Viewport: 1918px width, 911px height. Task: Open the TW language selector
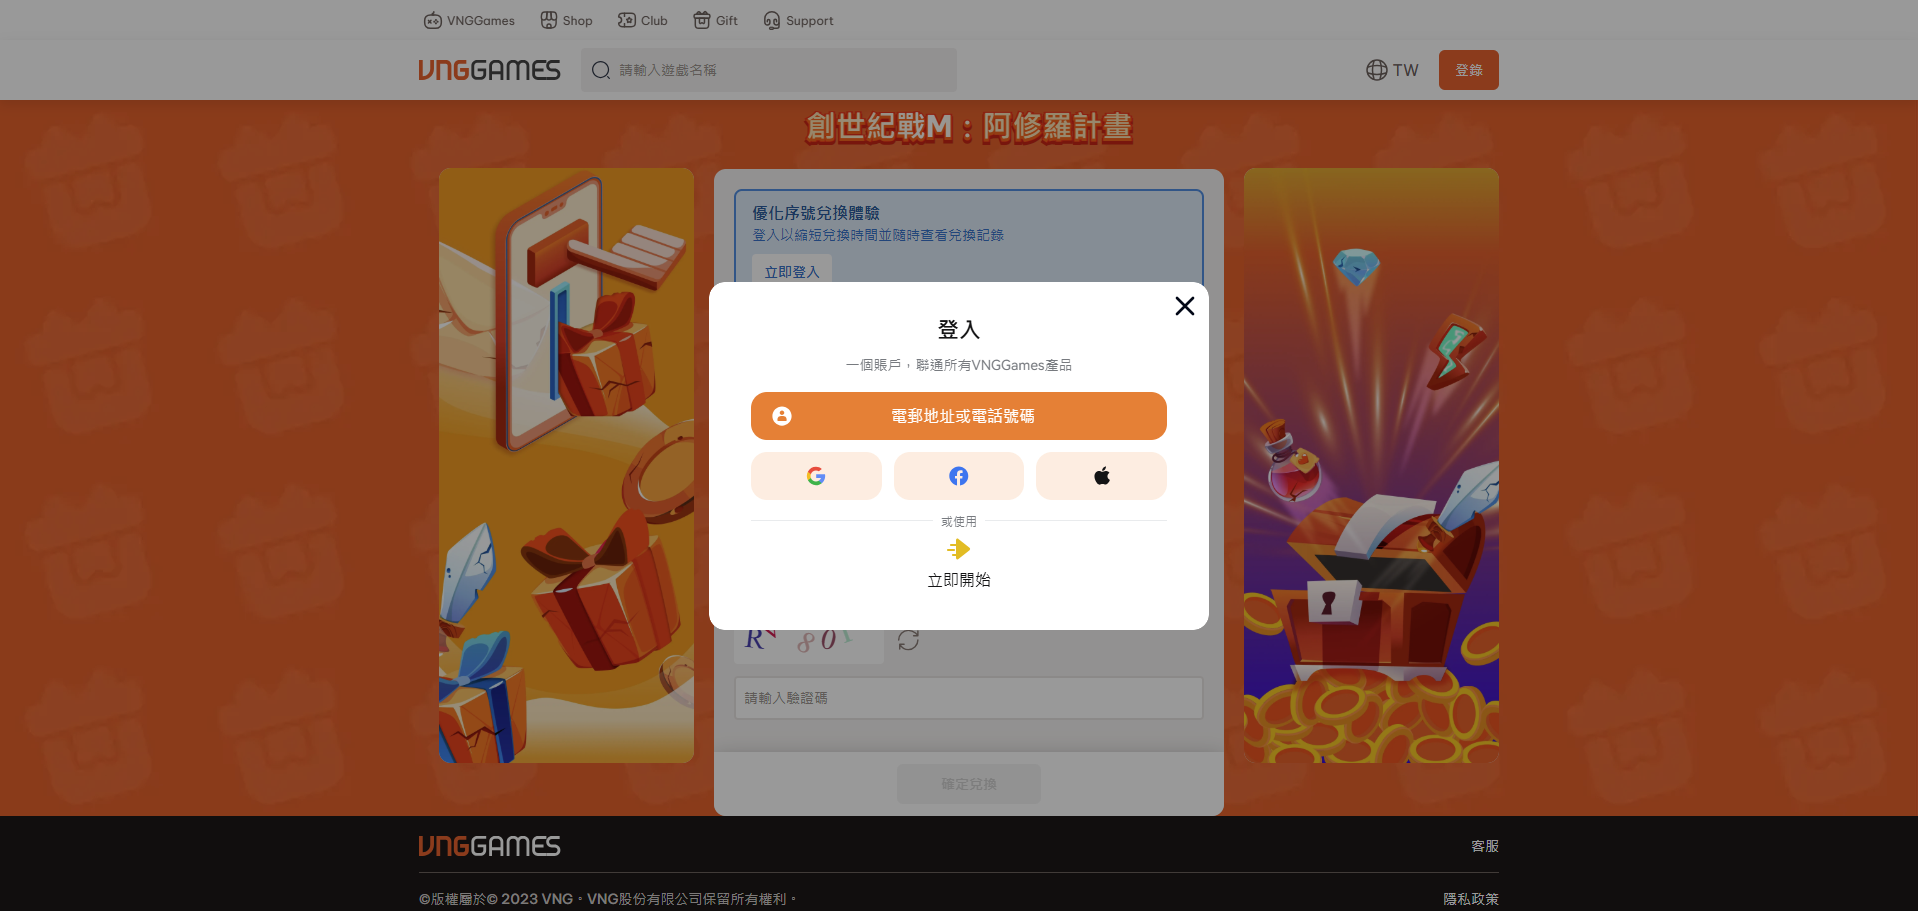(1392, 70)
